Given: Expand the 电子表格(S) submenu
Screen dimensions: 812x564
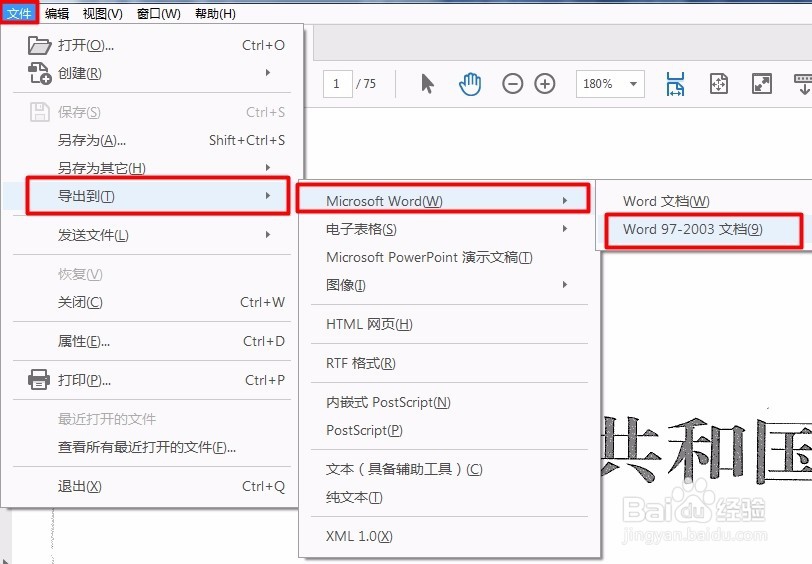Looking at the screenshot, I should pos(450,229).
